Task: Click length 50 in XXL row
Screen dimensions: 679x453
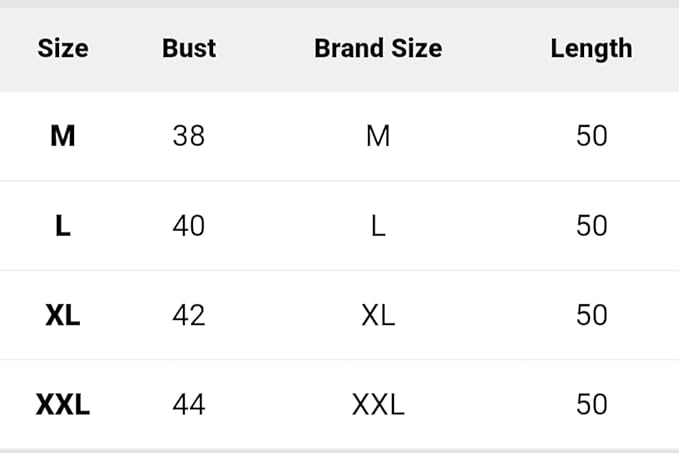Action: (591, 405)
